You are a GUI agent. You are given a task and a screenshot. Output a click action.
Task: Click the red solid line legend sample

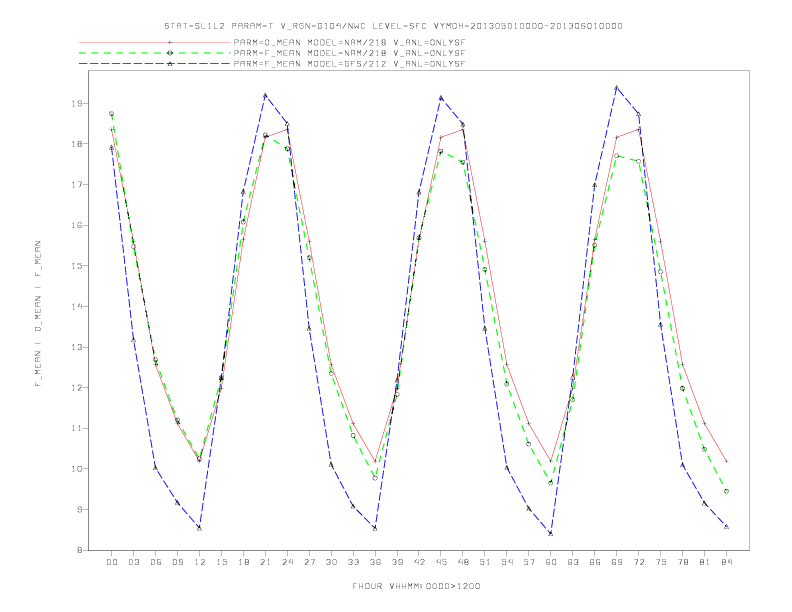pos(155,42)
